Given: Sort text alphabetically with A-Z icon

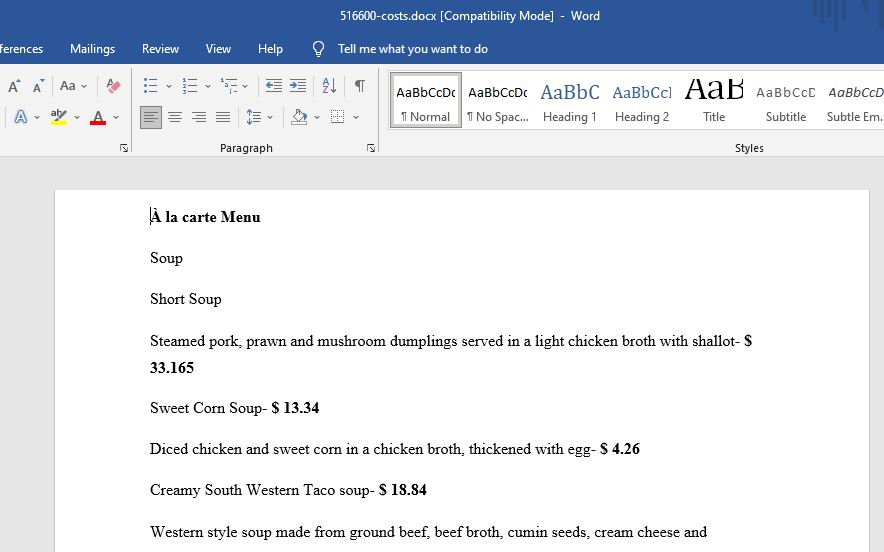Looking at the screenshot, I should click(329, 86).
